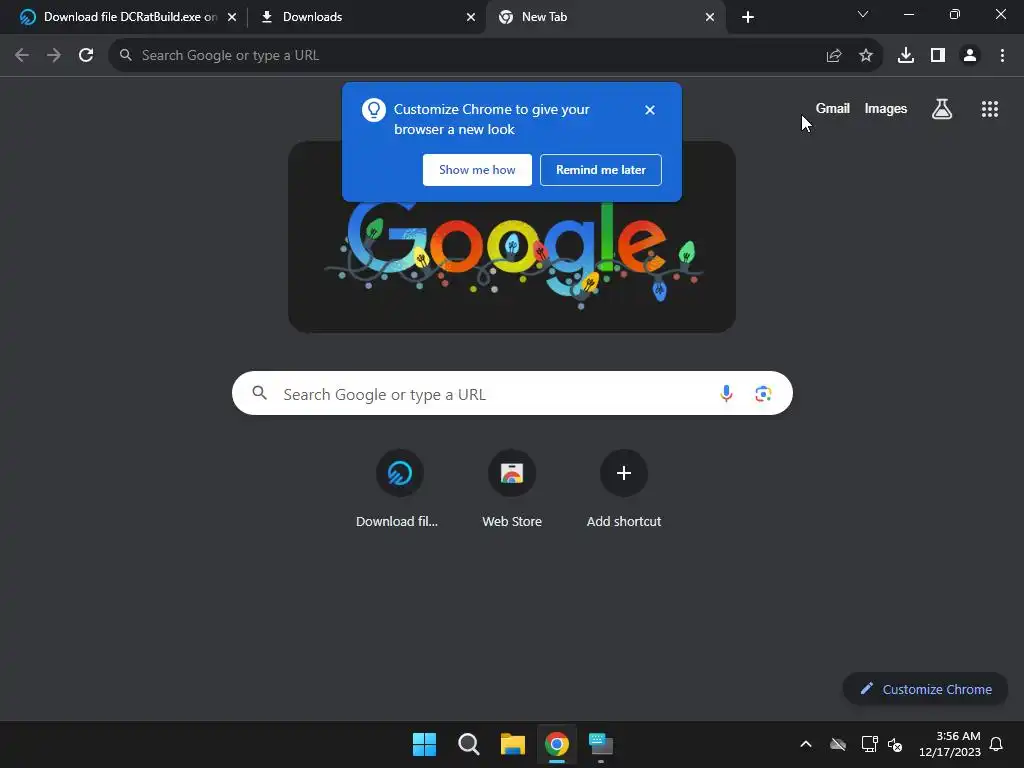Open Windows taskbar search
Screen dimensions: 1024x768
tap(469, 744)
